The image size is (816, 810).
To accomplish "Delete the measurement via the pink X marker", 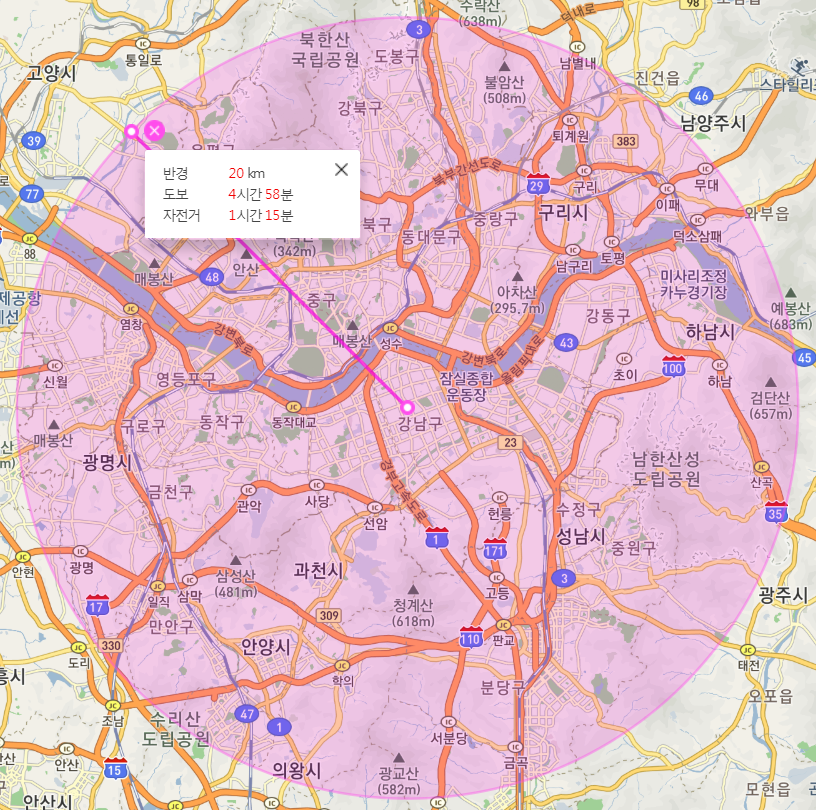I will [155, 131].
